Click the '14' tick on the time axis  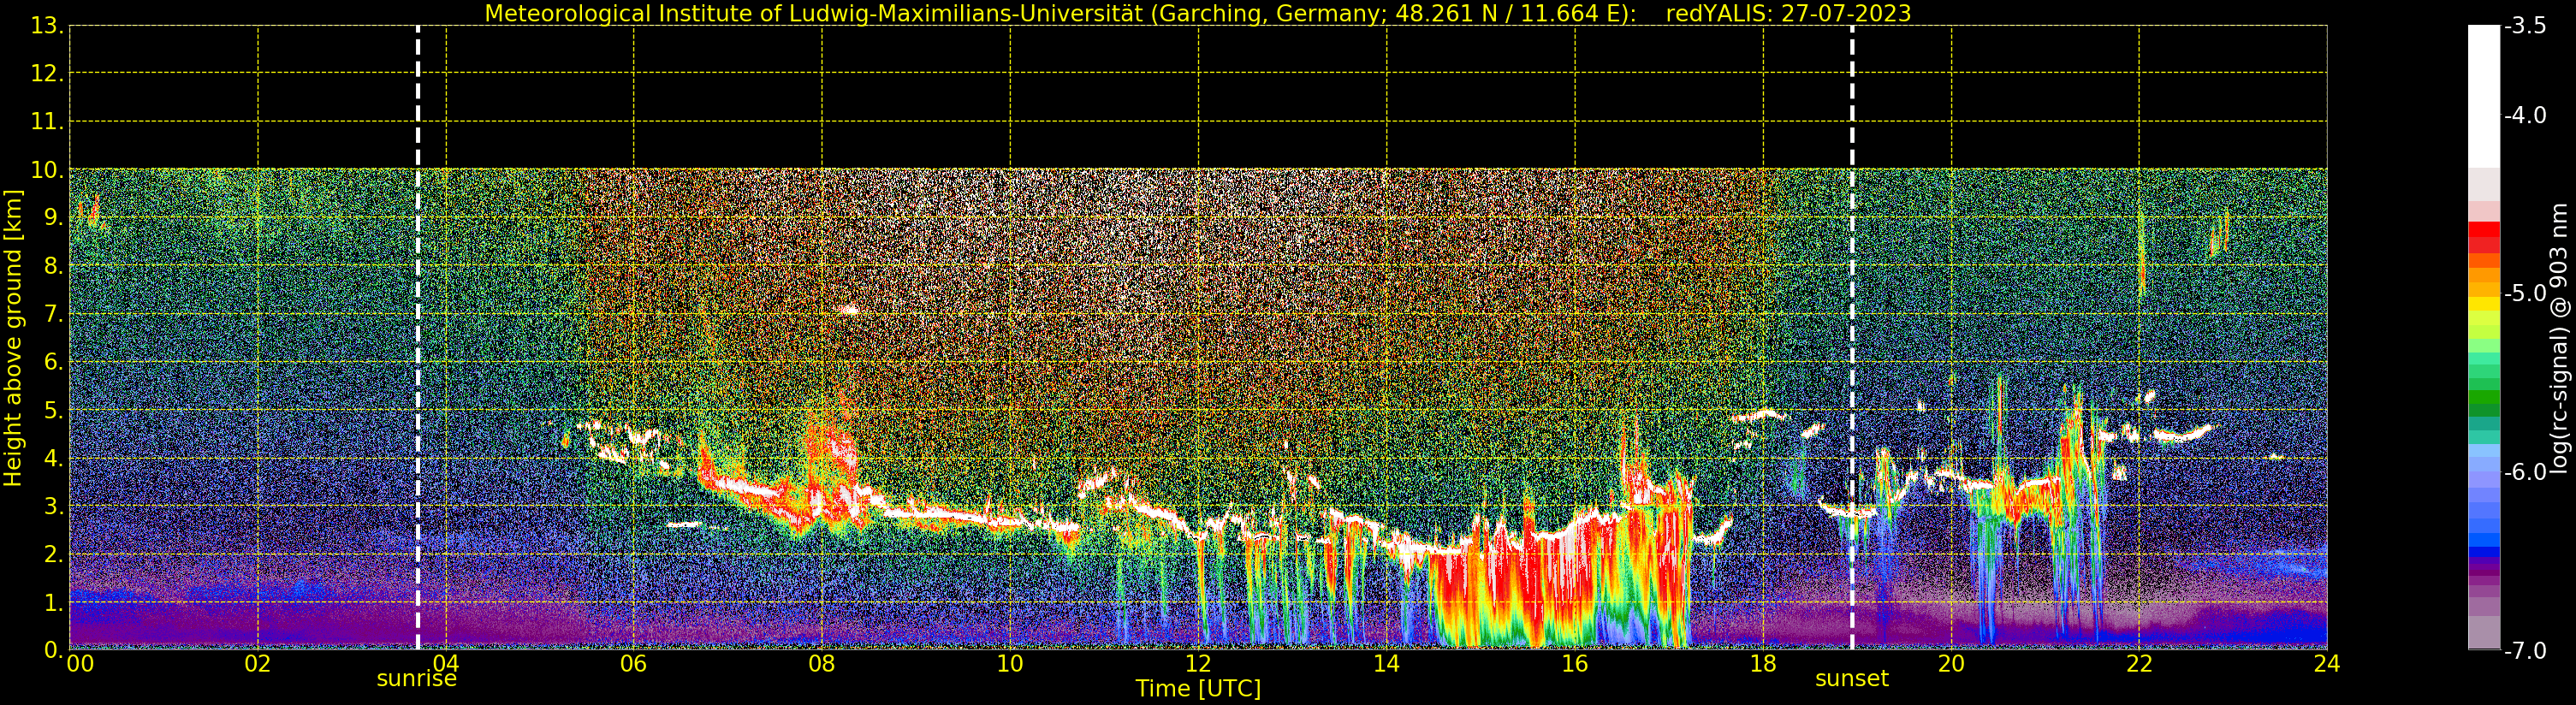[x=1387, y=663]
